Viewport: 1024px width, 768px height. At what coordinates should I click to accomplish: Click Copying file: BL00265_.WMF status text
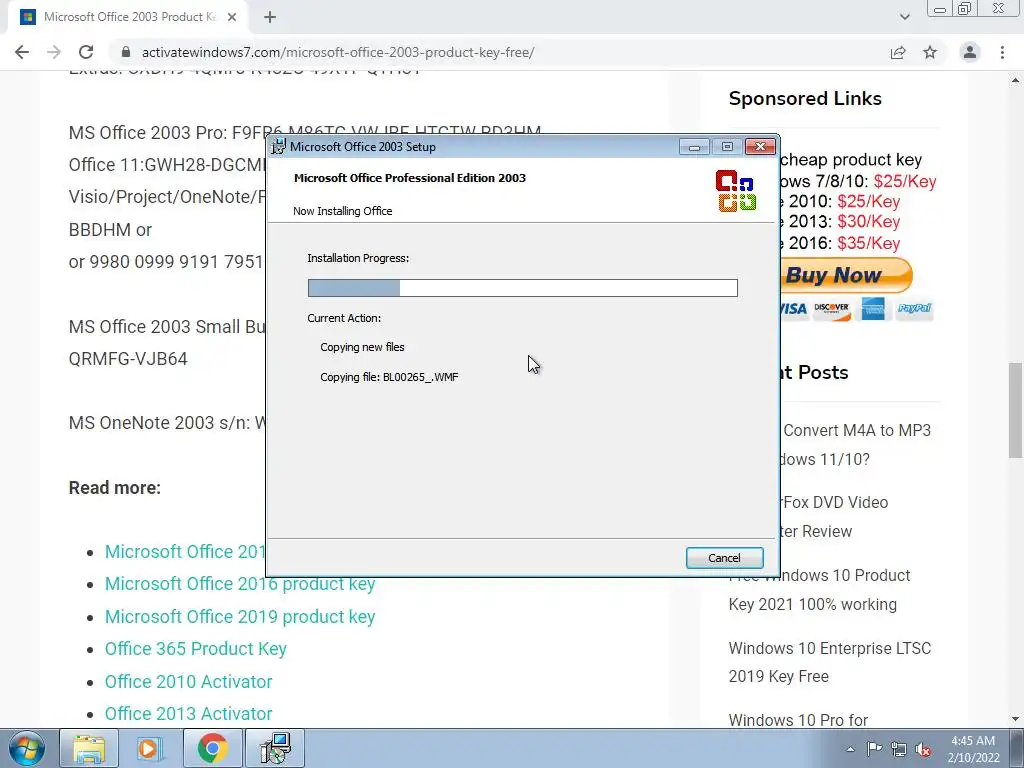pos(389,377)
